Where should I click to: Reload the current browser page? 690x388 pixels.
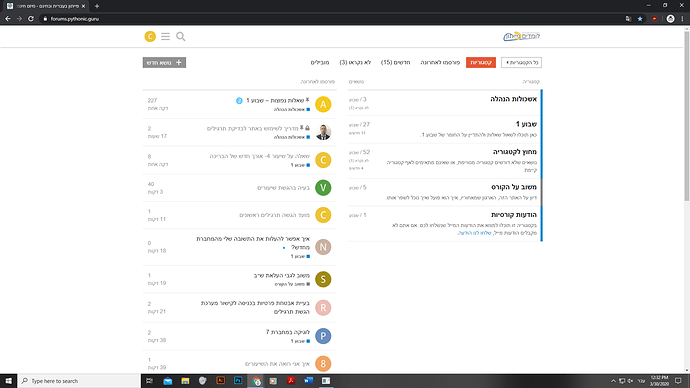coord(31,19)
